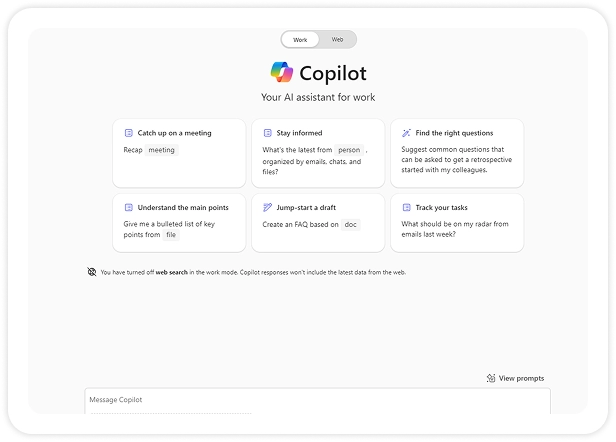This screenshot has height=442, width=616.
Task: Click the Jump-start a draft pen icon
Action: tap(267, 207)
